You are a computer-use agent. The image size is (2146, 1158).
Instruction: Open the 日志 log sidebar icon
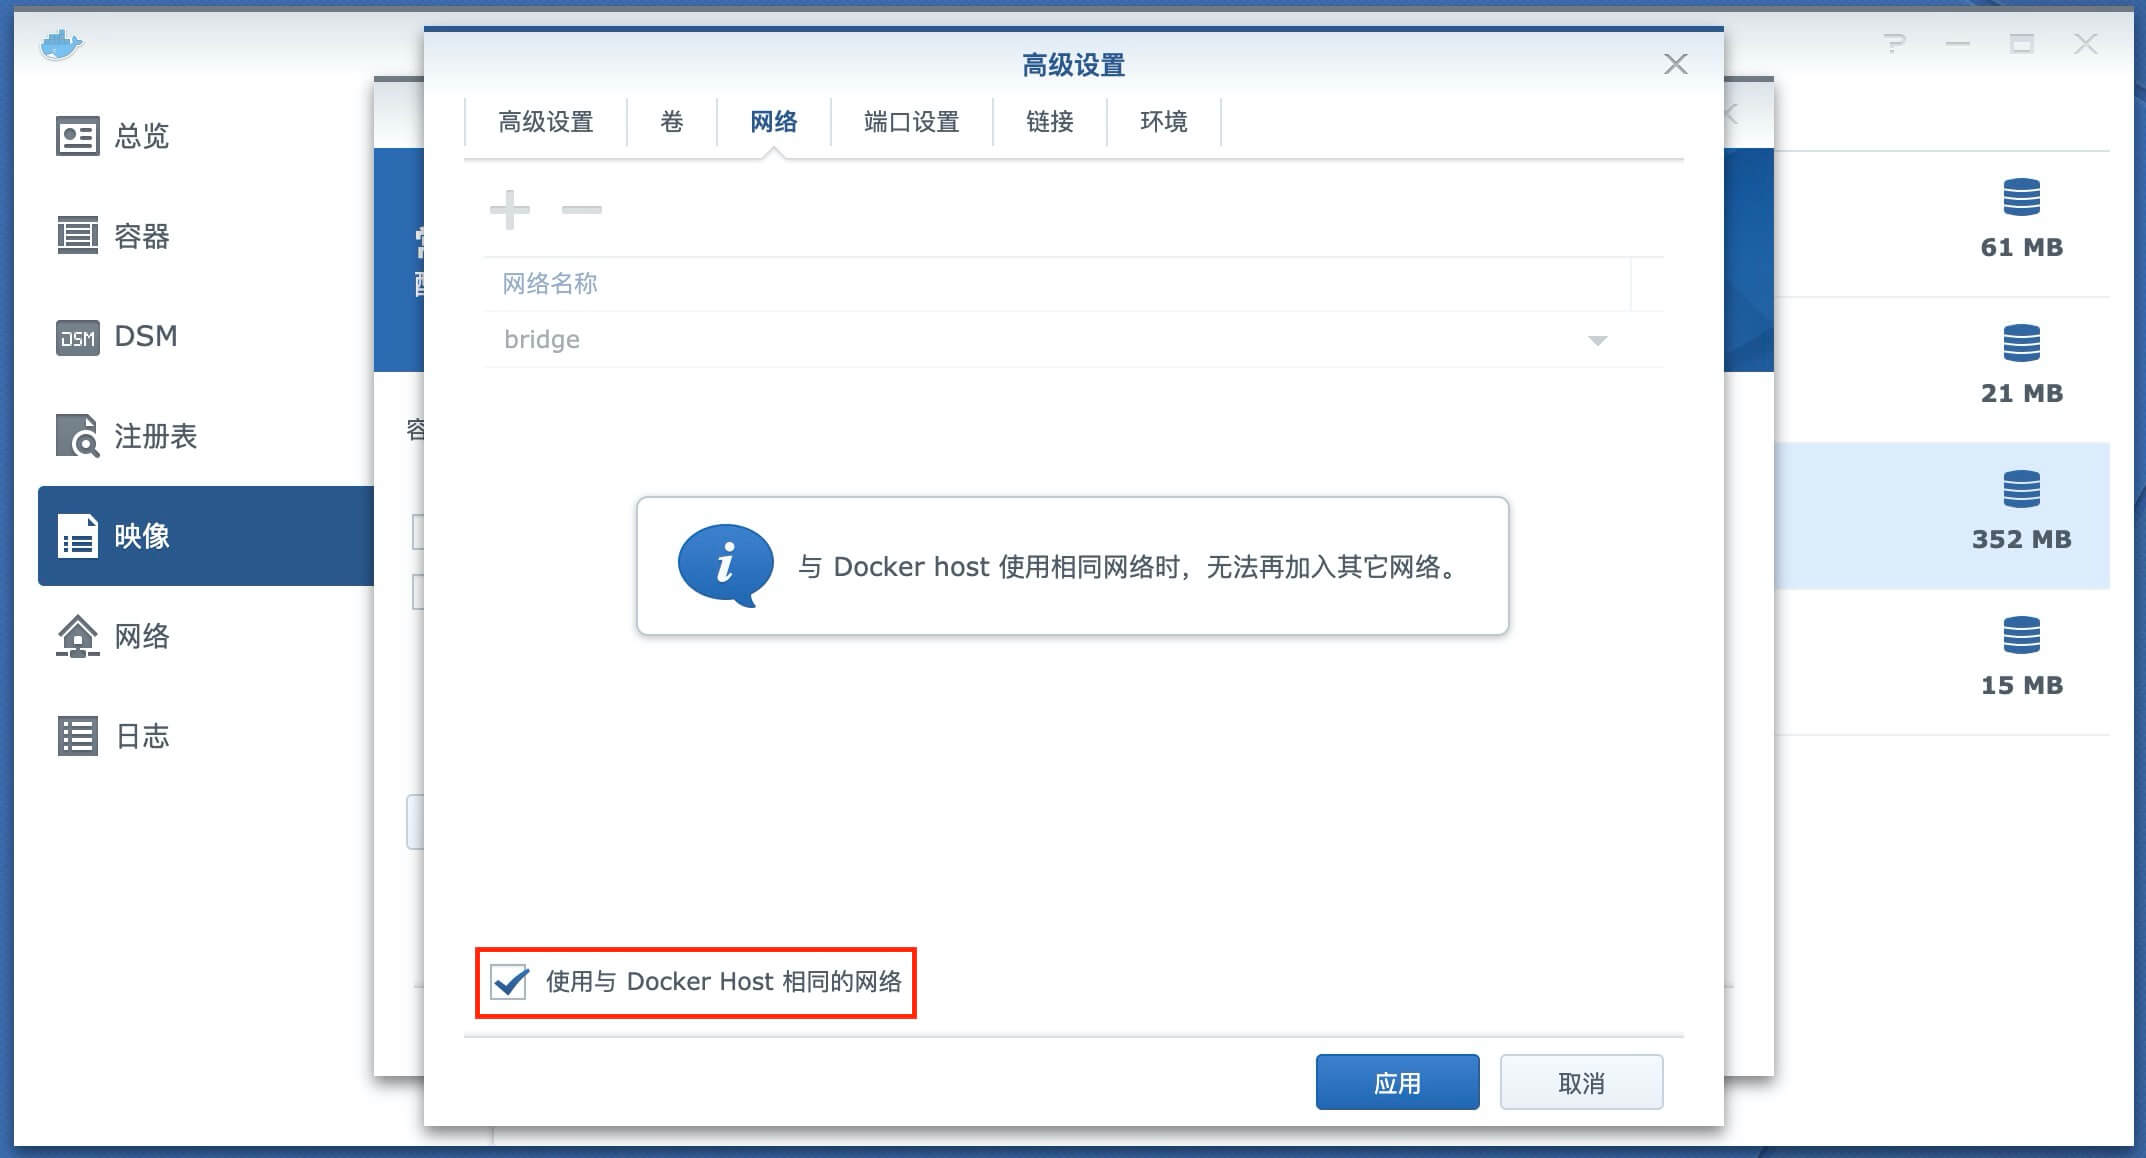[x=77, y=736]
